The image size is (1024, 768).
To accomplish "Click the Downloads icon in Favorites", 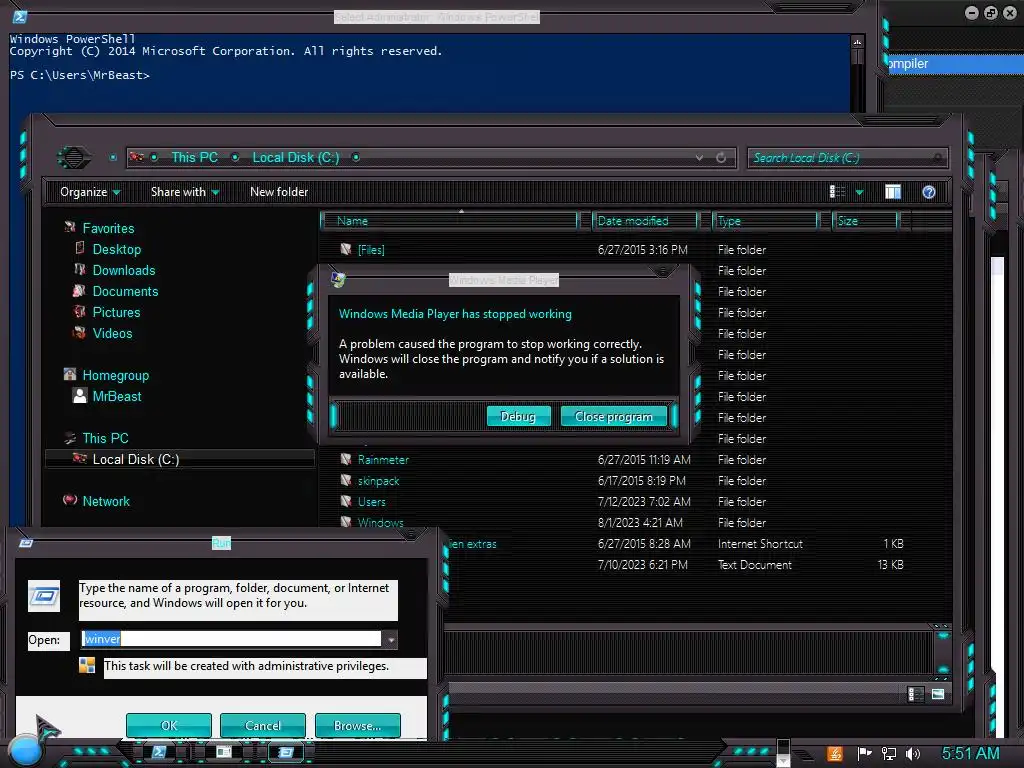I will pyautogui.click(x=80, y=269).
